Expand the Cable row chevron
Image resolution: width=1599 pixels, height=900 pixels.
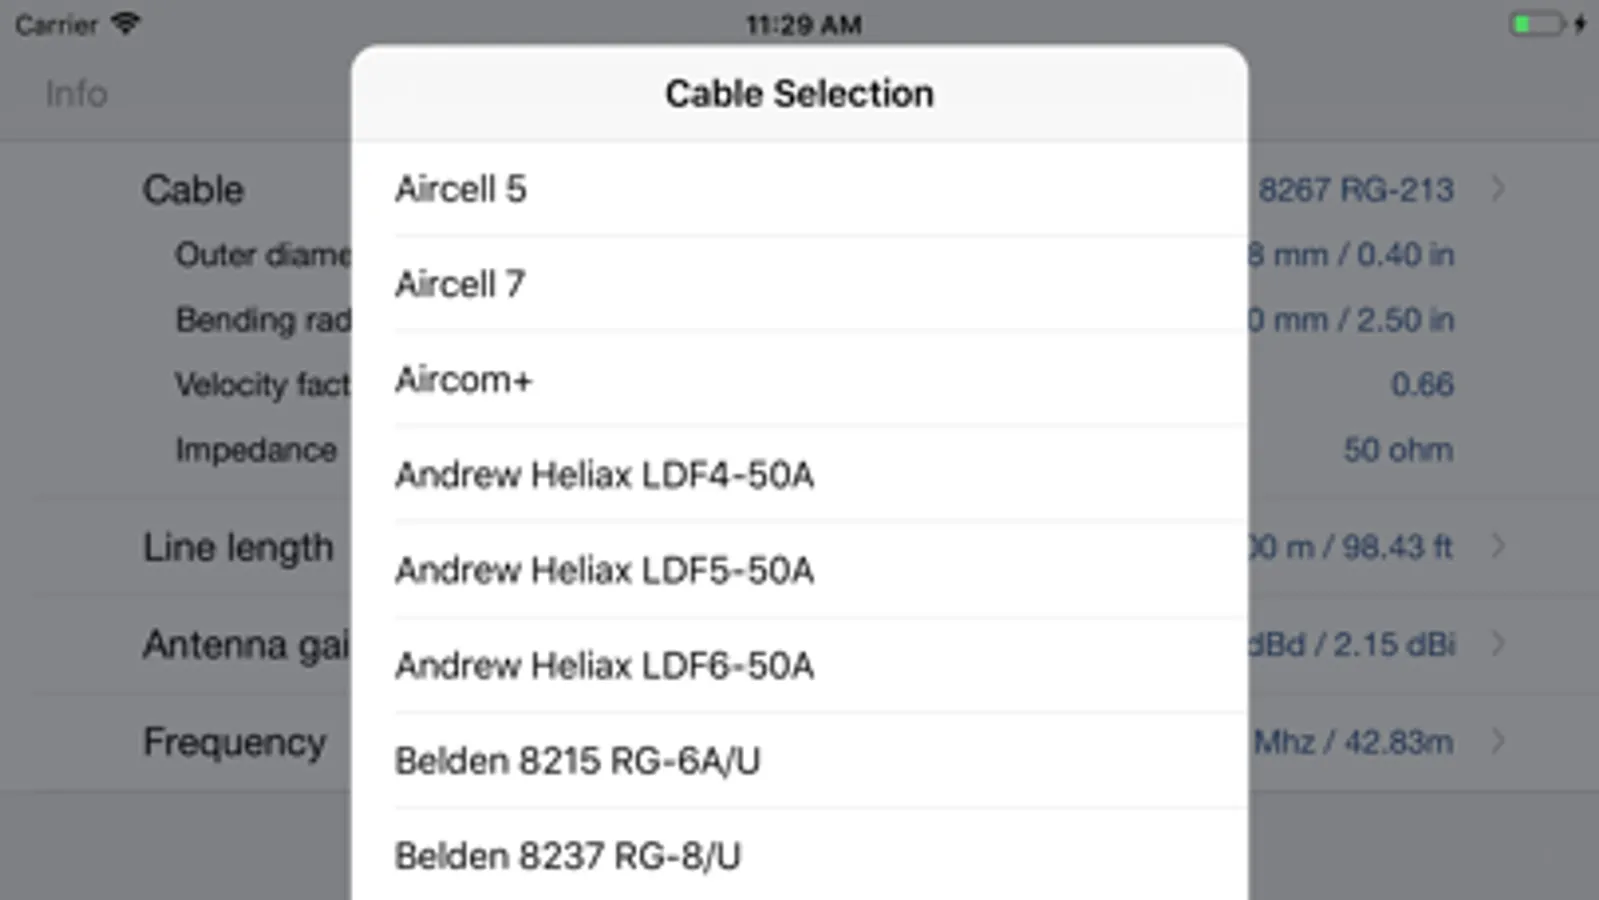(1498, 189)
